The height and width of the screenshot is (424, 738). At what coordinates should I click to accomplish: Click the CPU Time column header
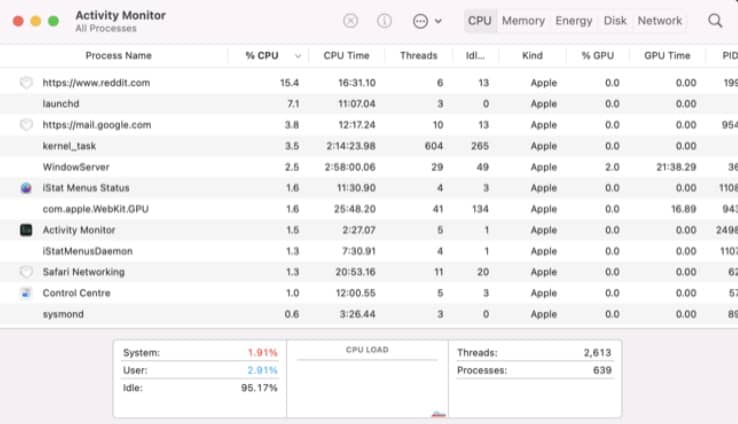[x=347, y=56]
